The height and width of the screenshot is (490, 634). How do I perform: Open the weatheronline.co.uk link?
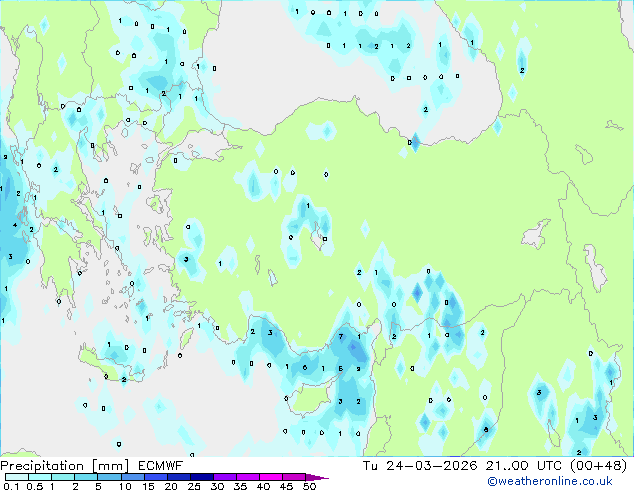click(x=549, y=481)
